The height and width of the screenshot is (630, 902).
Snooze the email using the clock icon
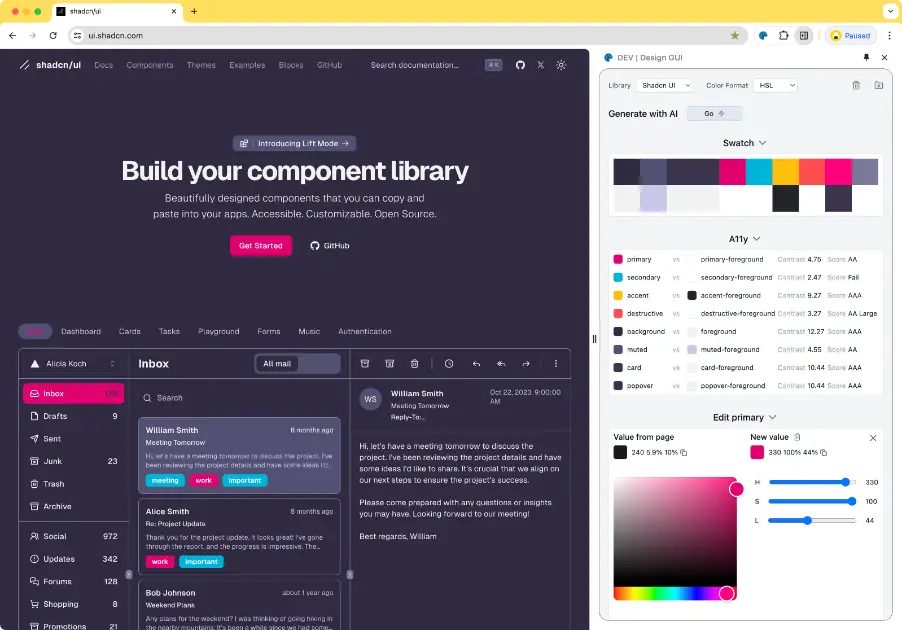(x=449, y=364)
